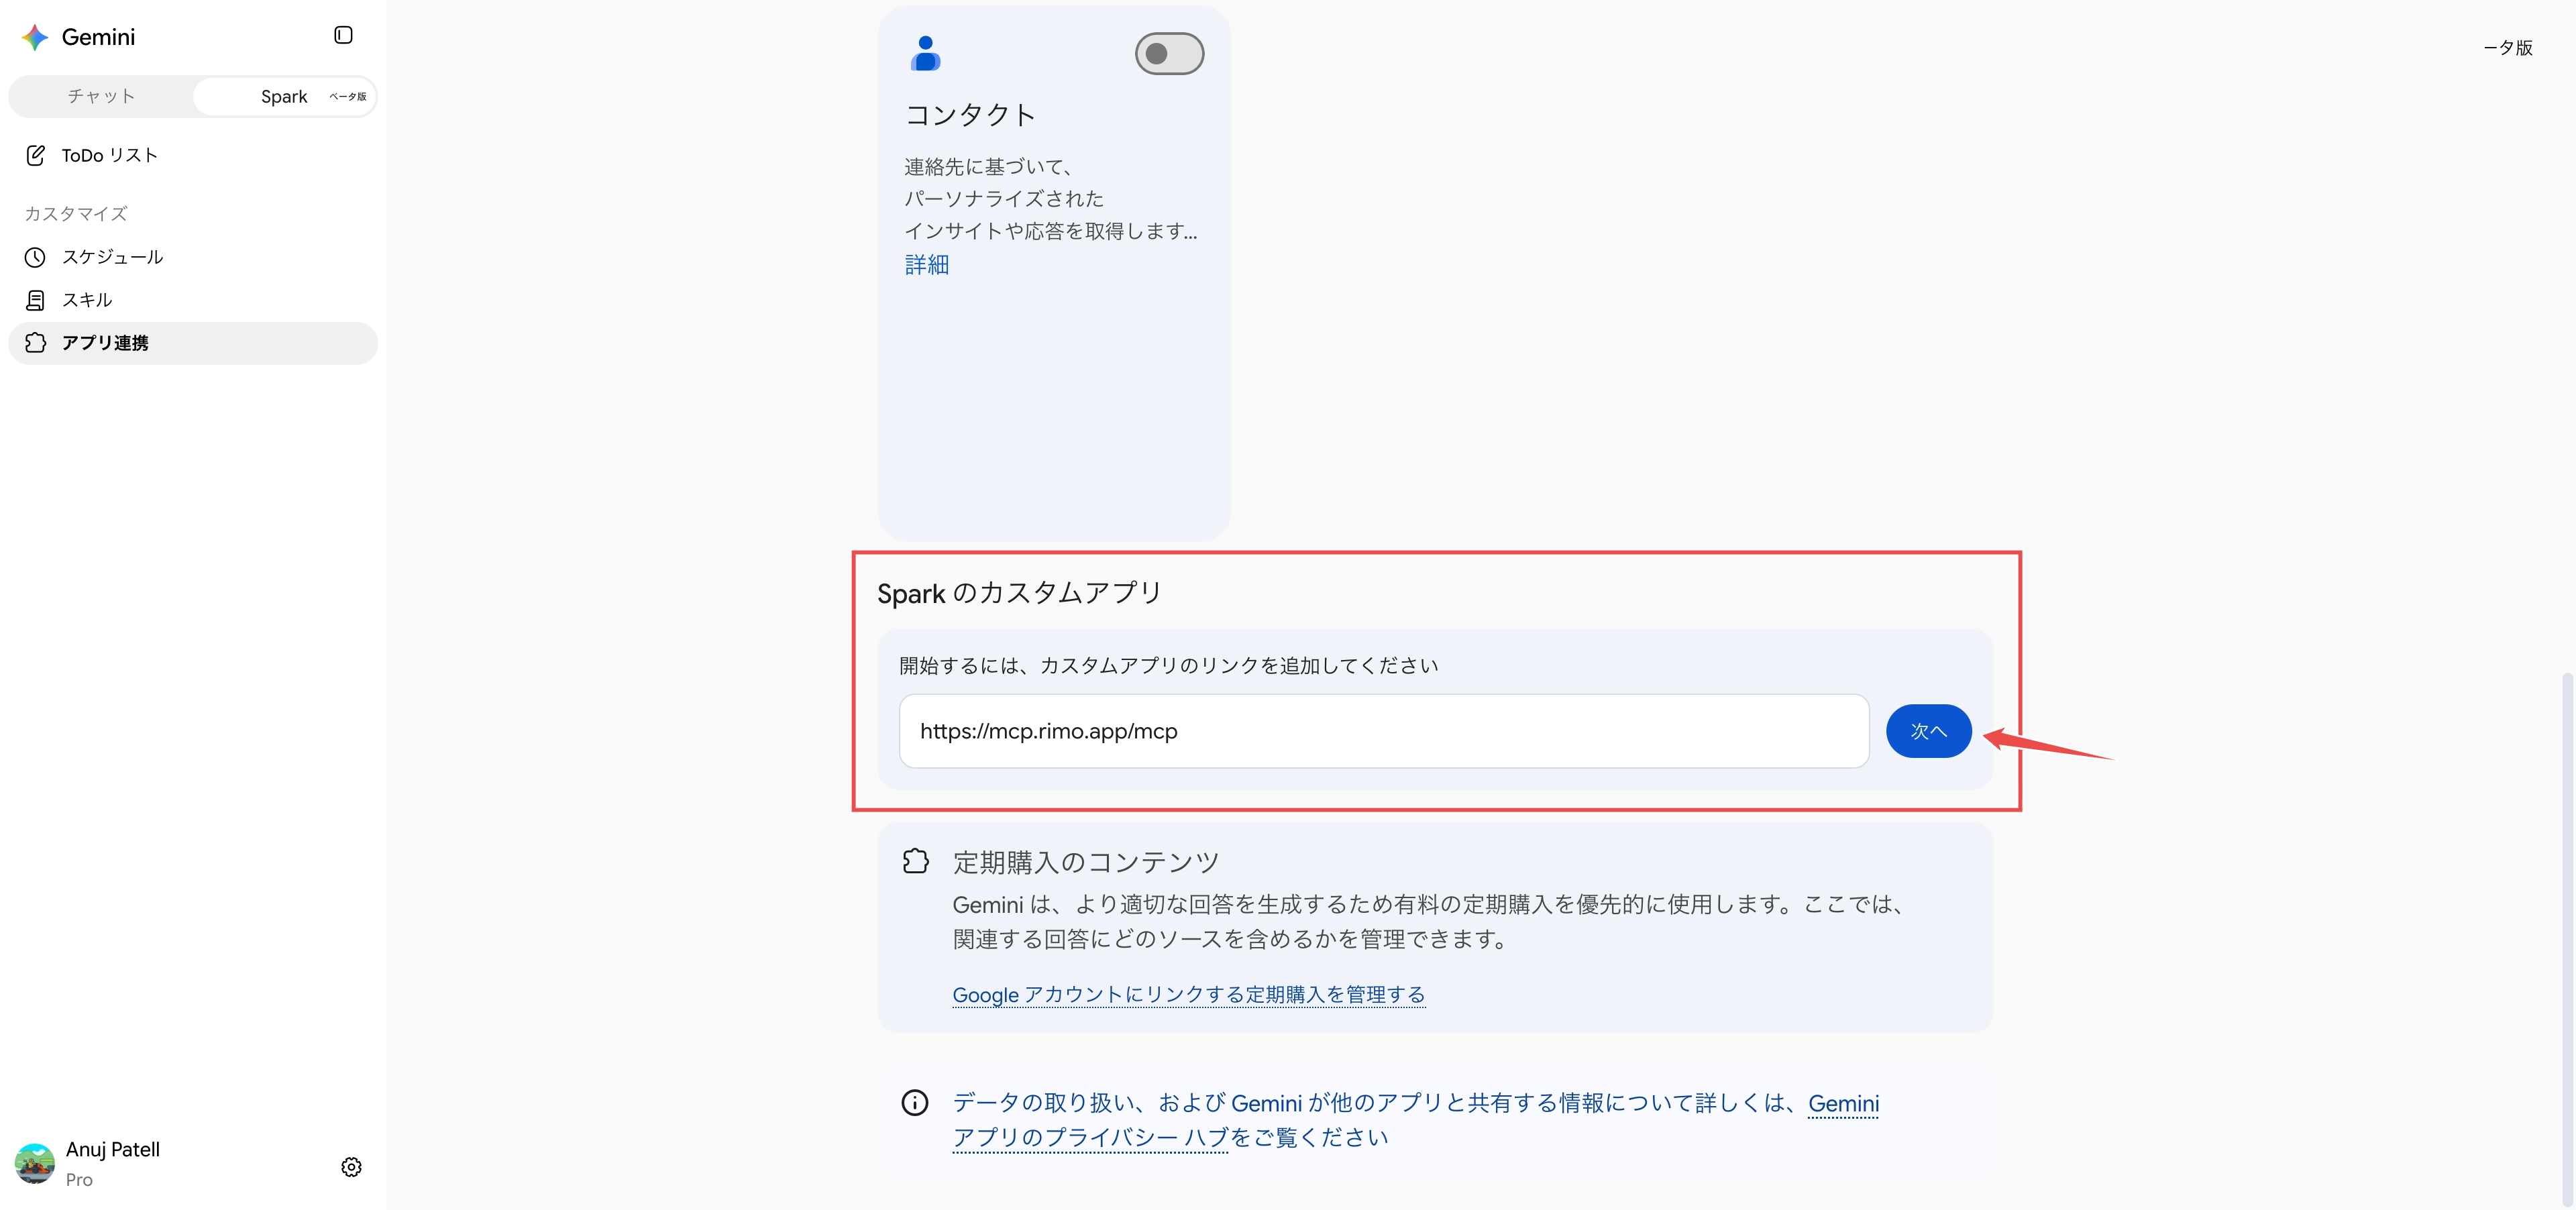Click the 定期購入のコンテンツ puzzle icon

point(915,861)
